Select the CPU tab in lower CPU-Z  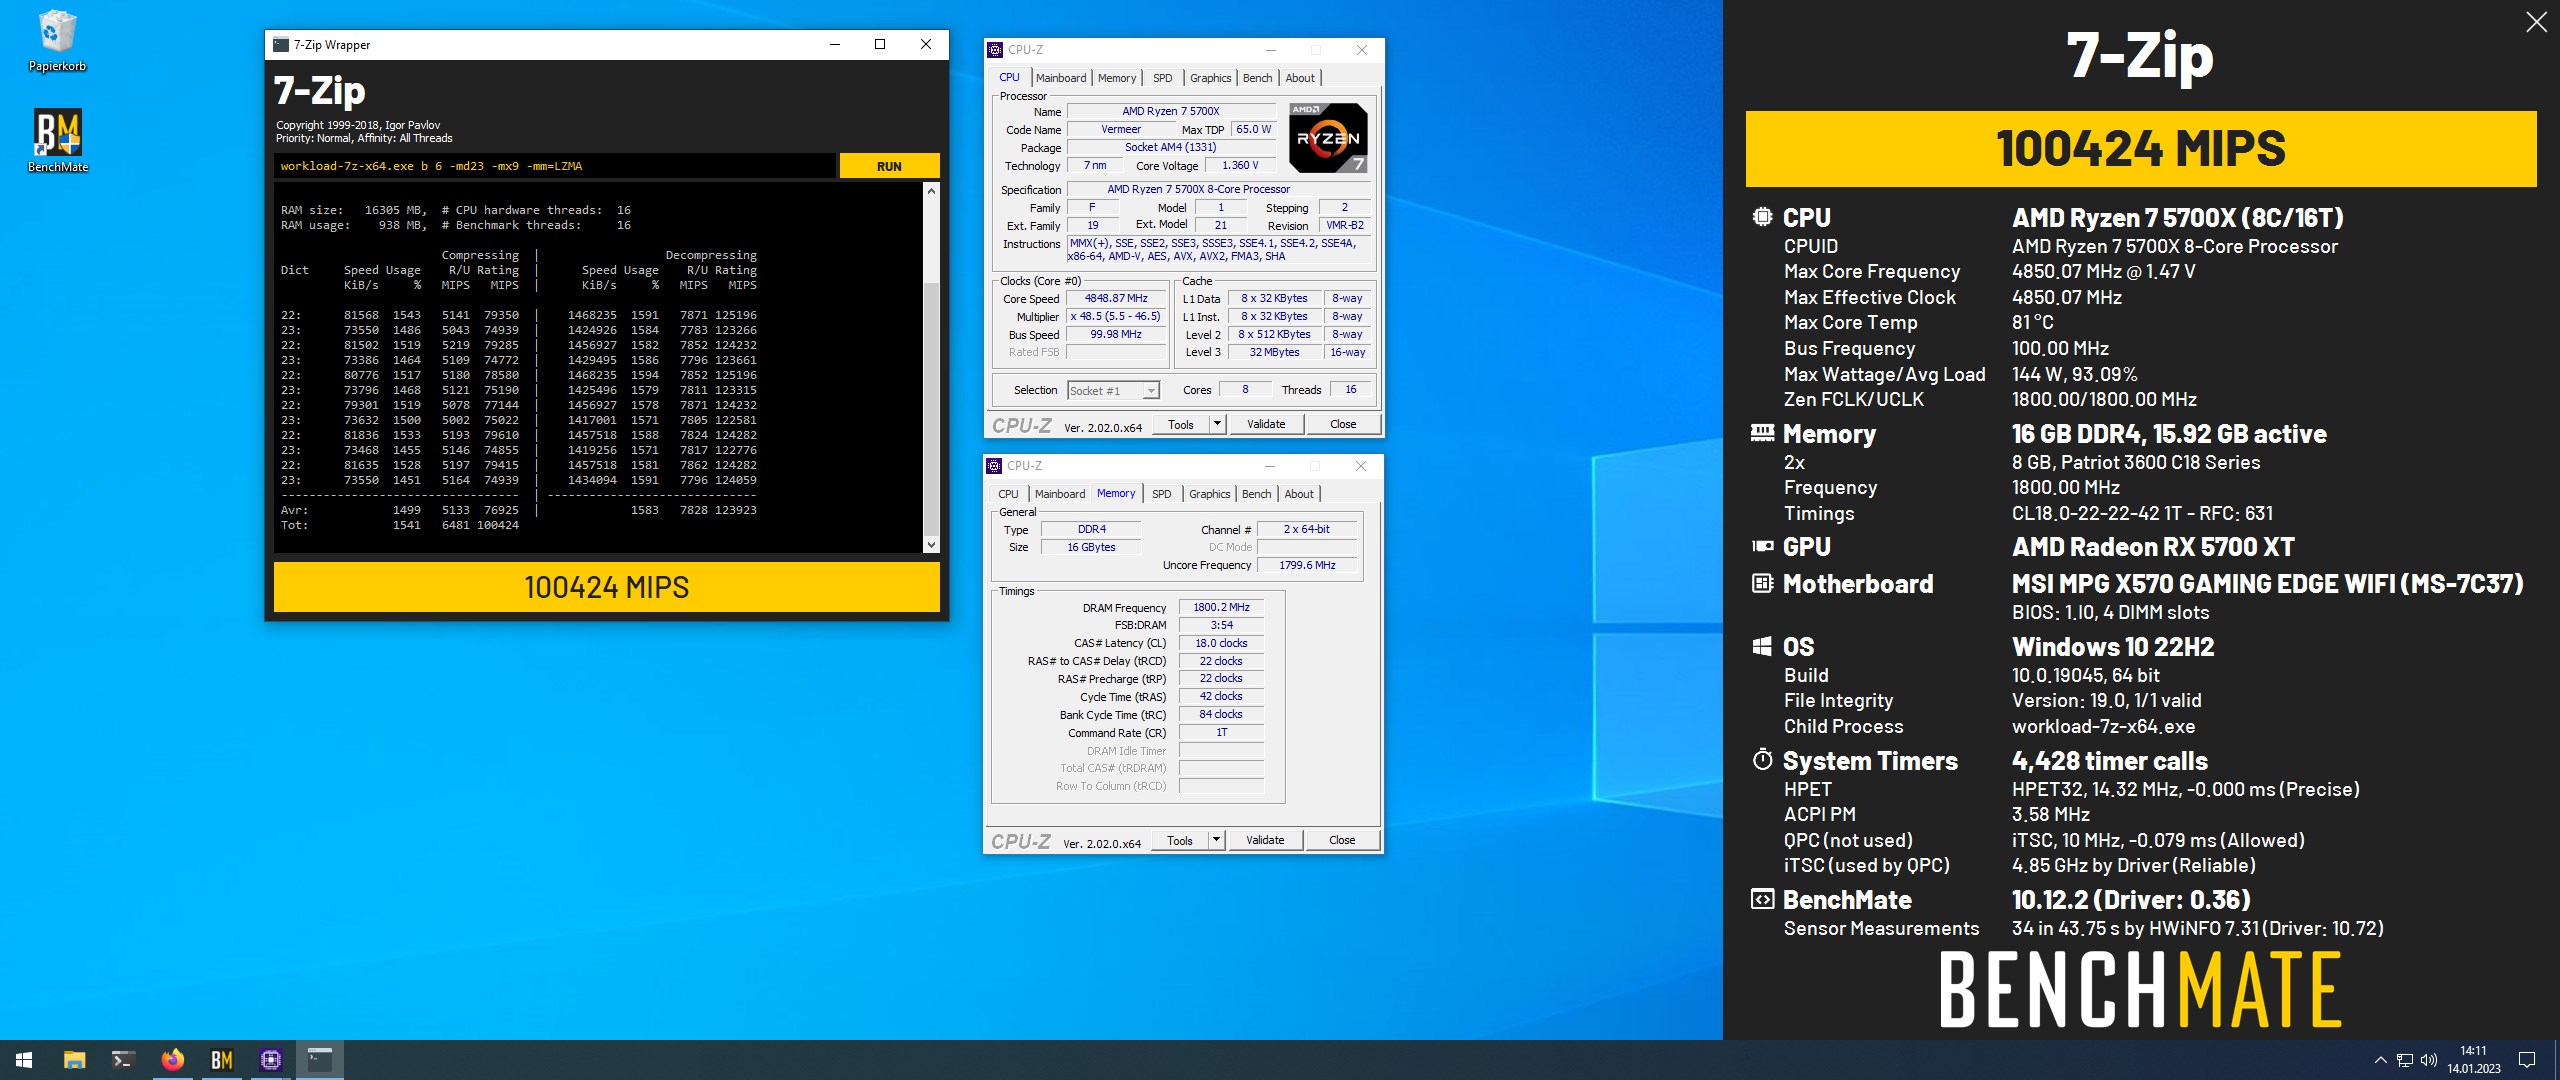click(x=1008, y=494)
